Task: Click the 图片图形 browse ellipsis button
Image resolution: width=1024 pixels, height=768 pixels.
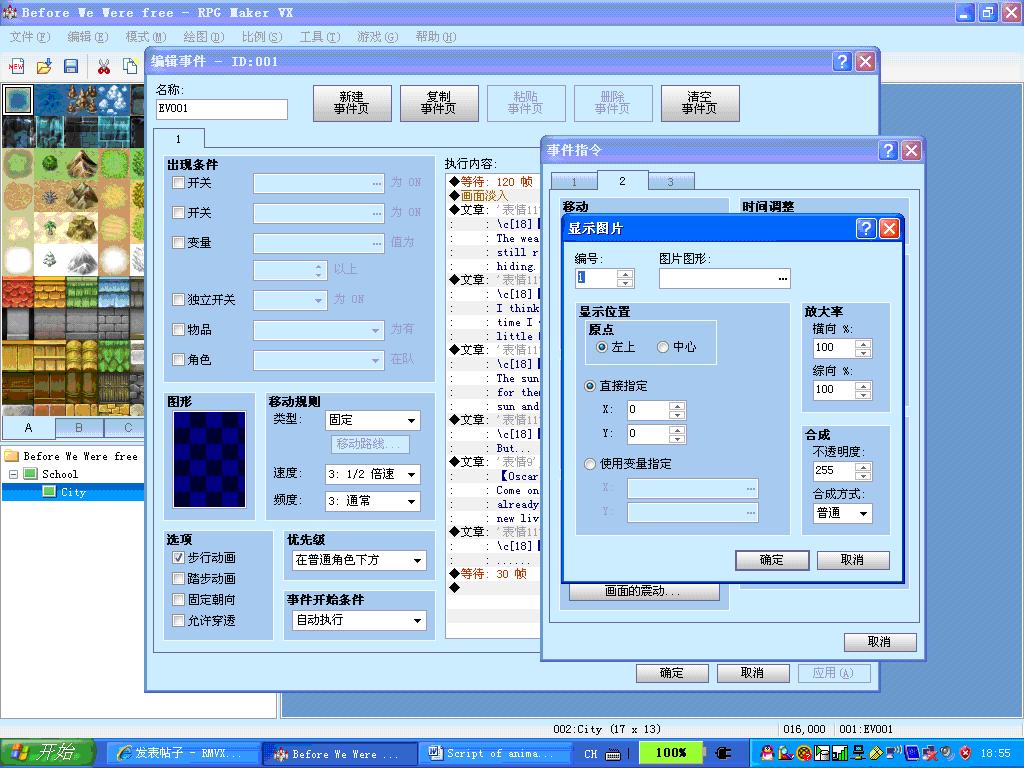Action: (x=782, y=279)
